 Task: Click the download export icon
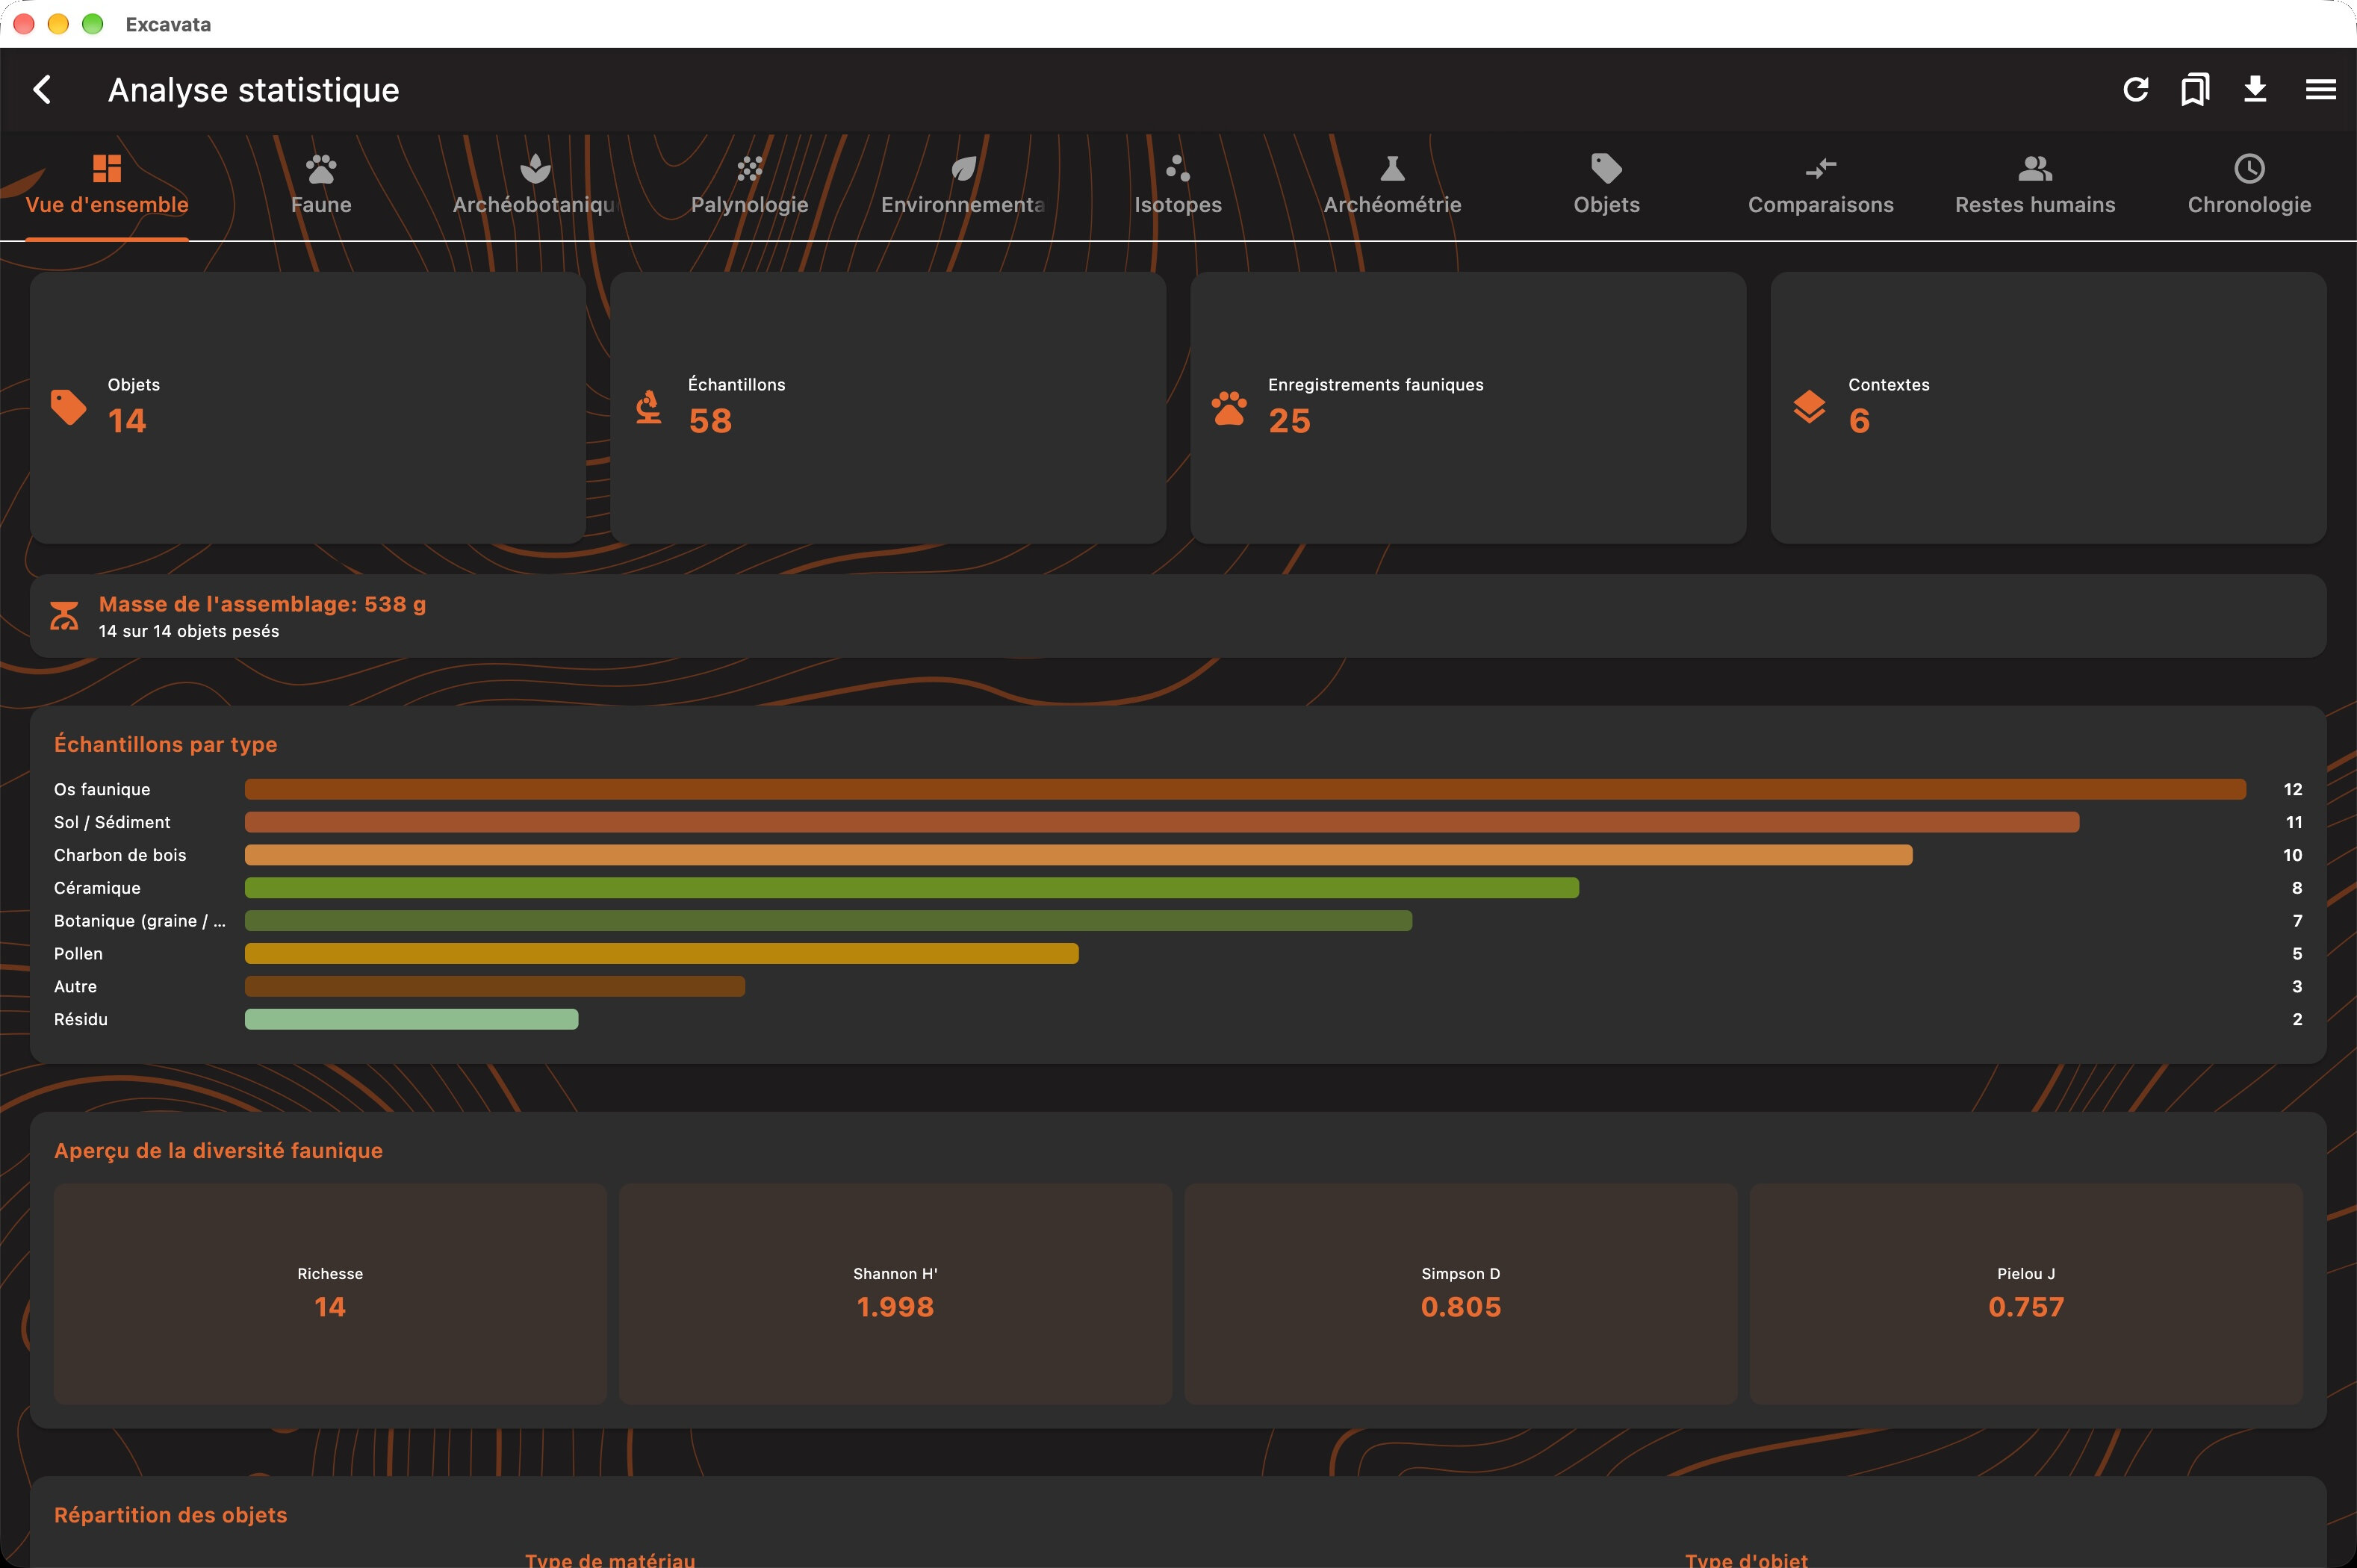2255,90
